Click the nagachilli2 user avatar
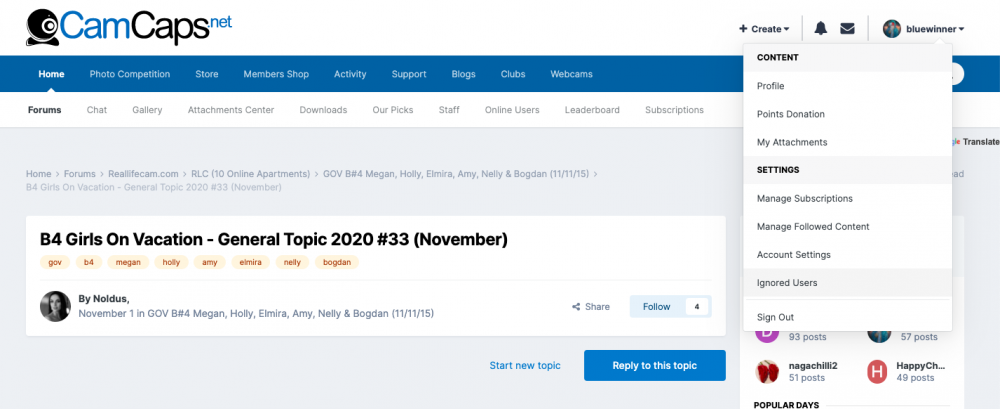 (767, 372)
